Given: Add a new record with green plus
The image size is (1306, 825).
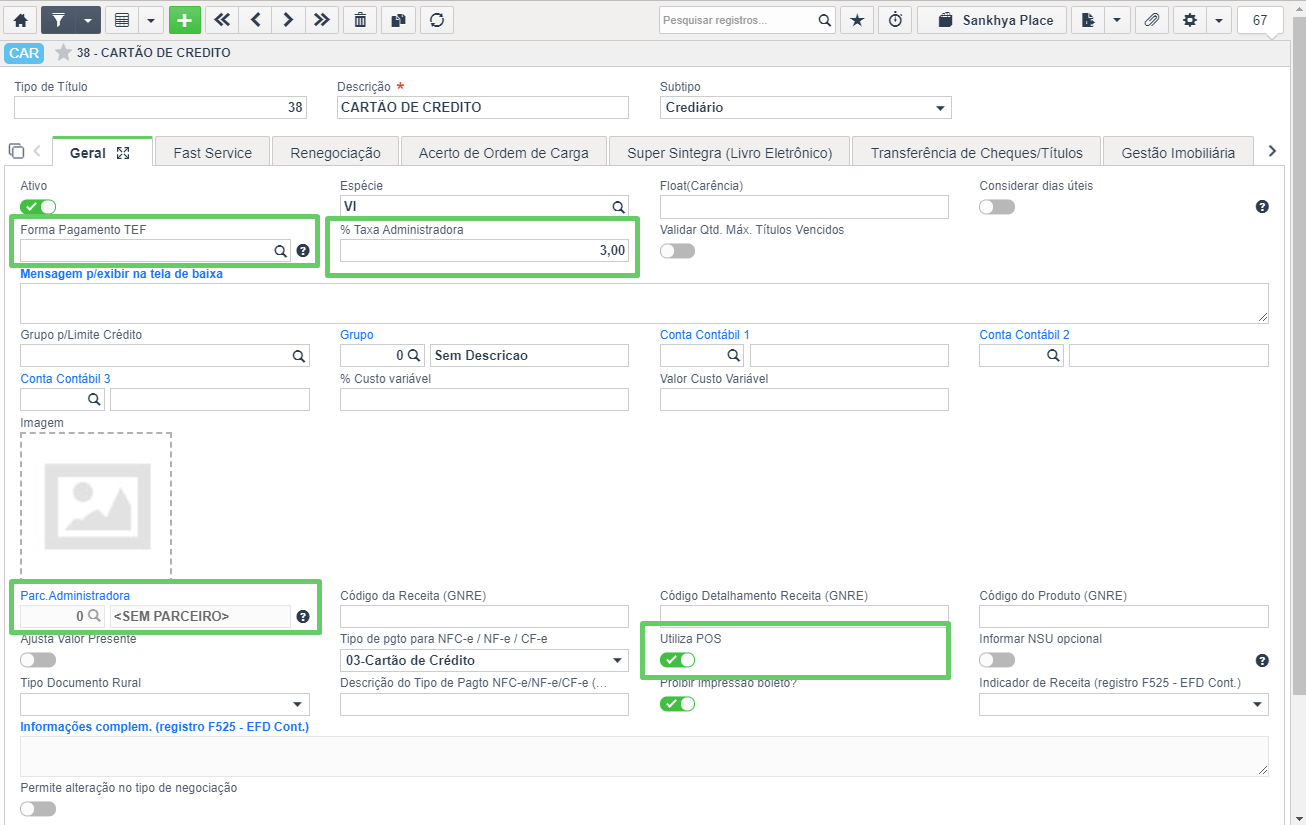Looking at the screenshot, I should tap(185, 20).
